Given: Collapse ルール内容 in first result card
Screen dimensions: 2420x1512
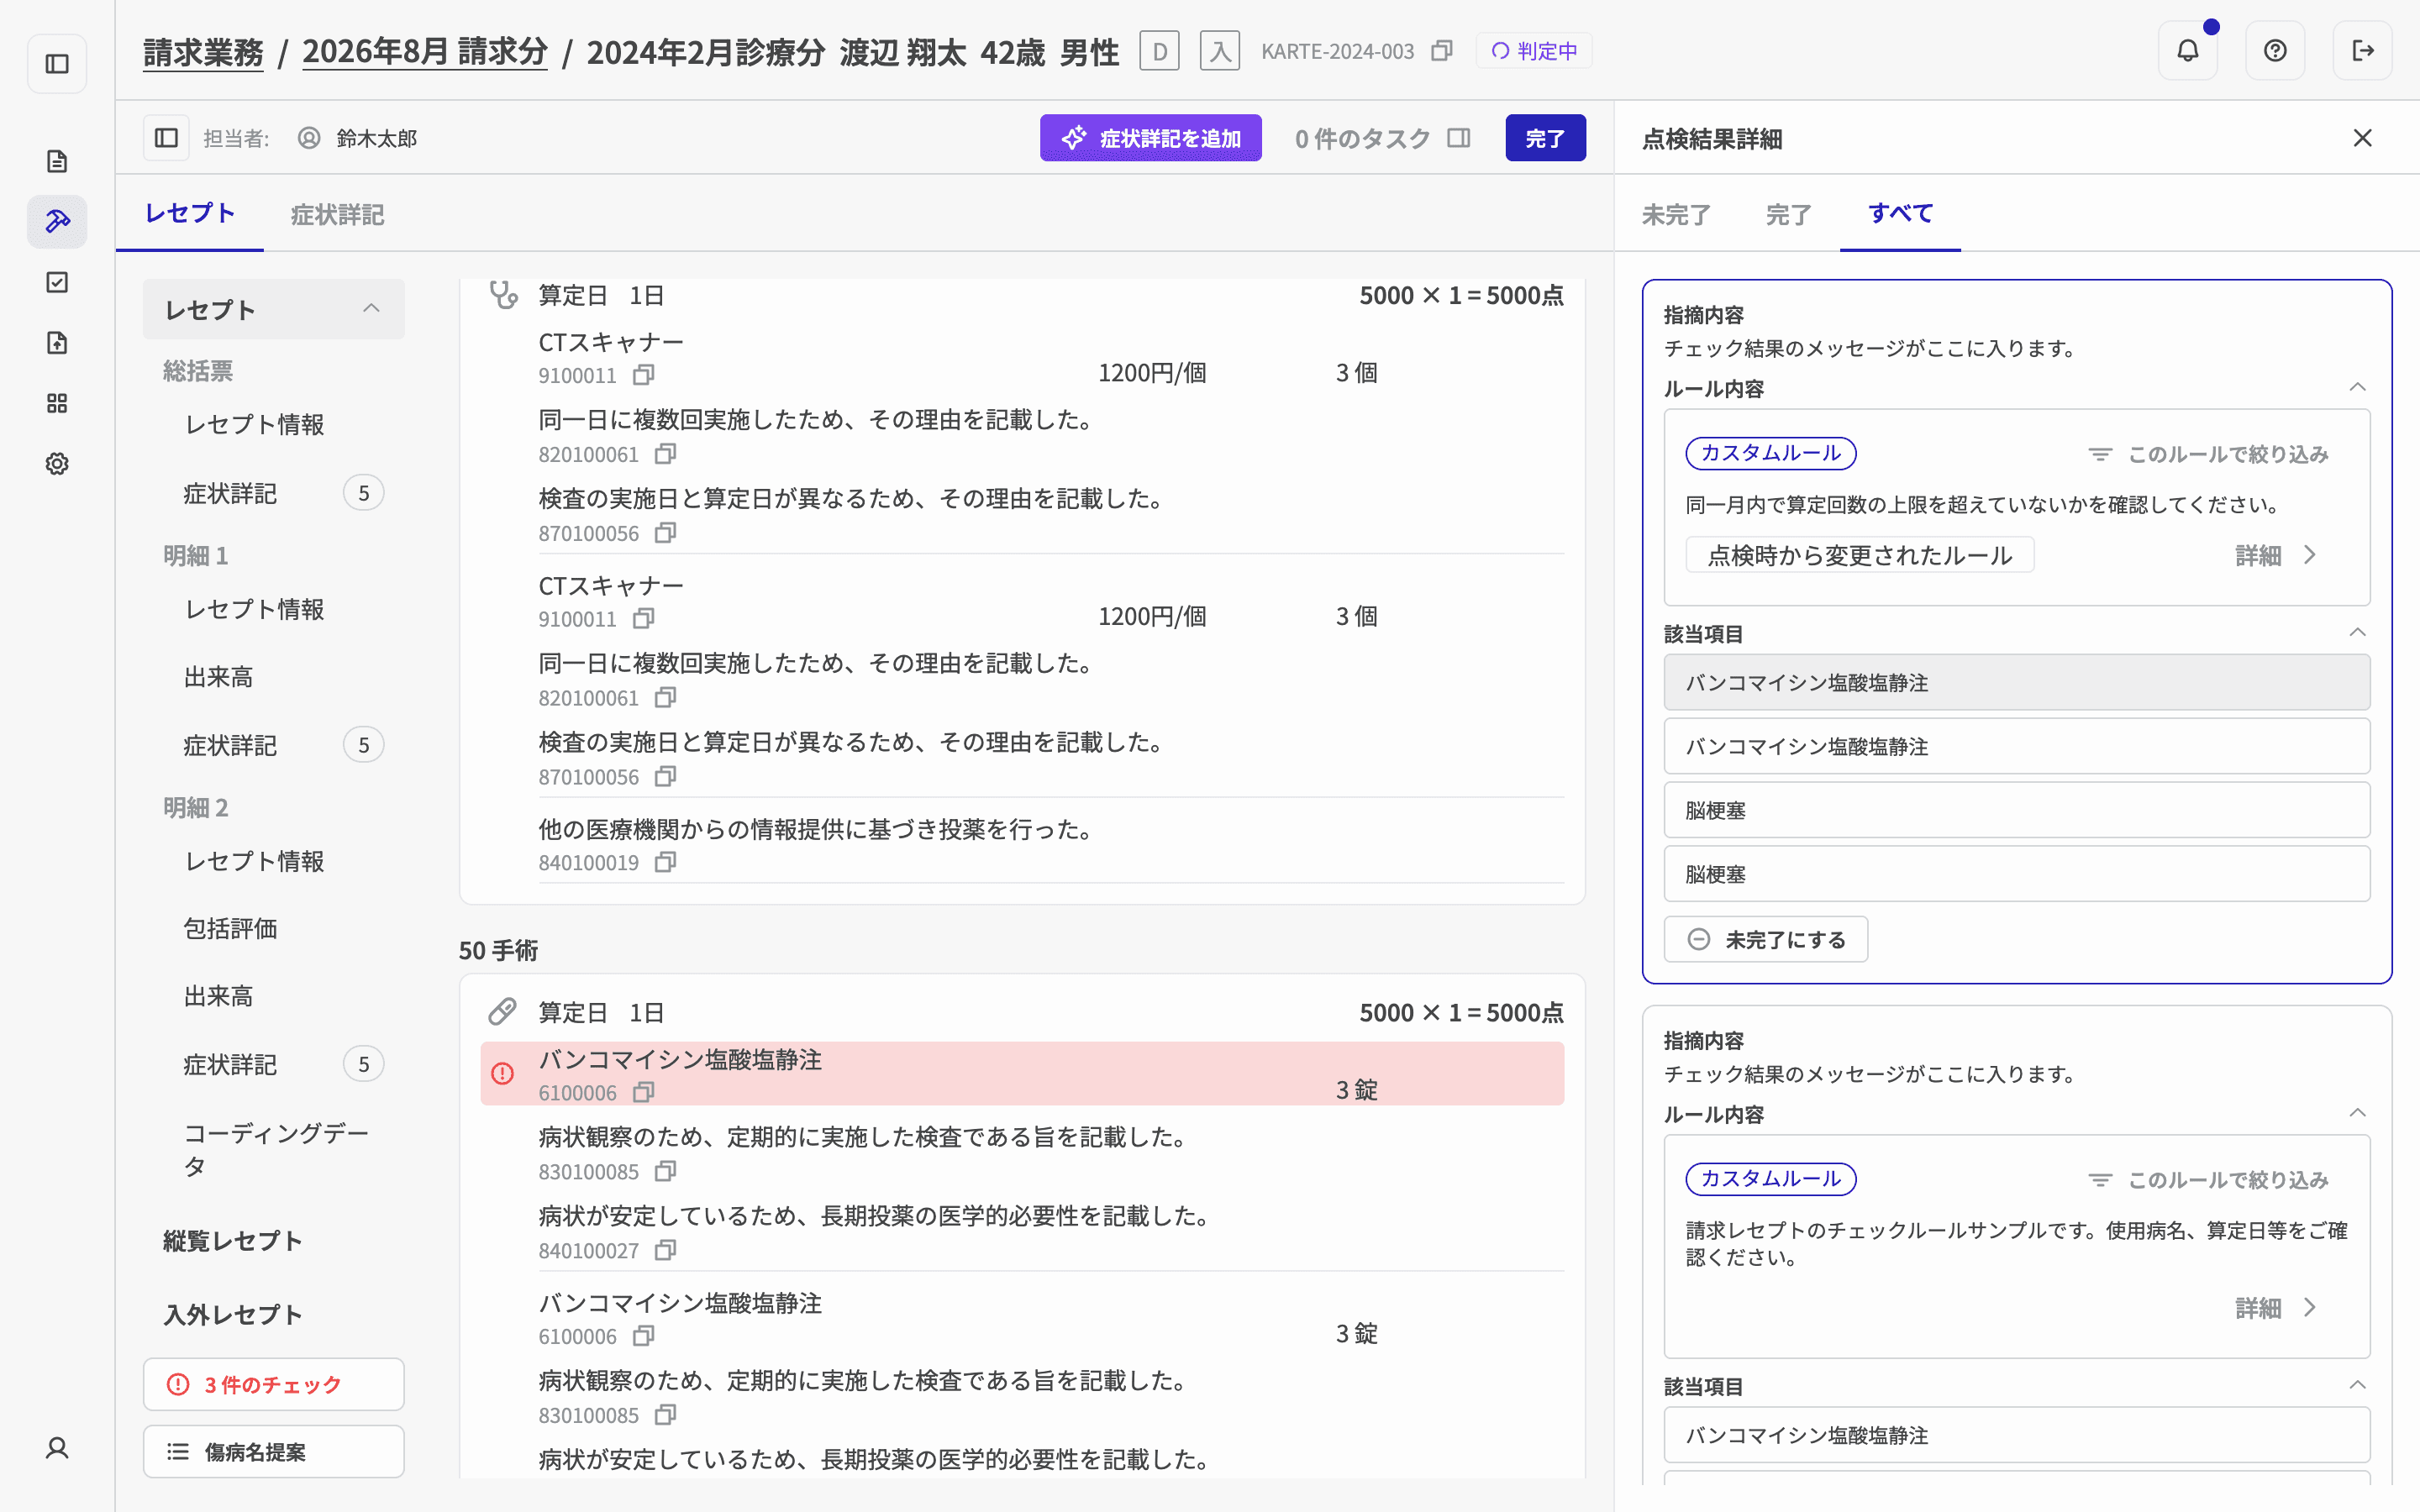Looking at the screenshot, I should tap(2357, 388).
